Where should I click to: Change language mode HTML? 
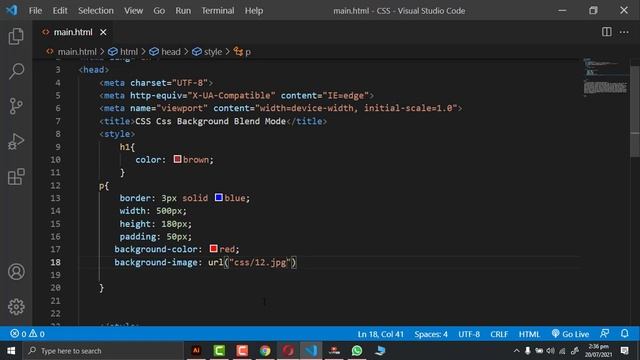[529, 334]
